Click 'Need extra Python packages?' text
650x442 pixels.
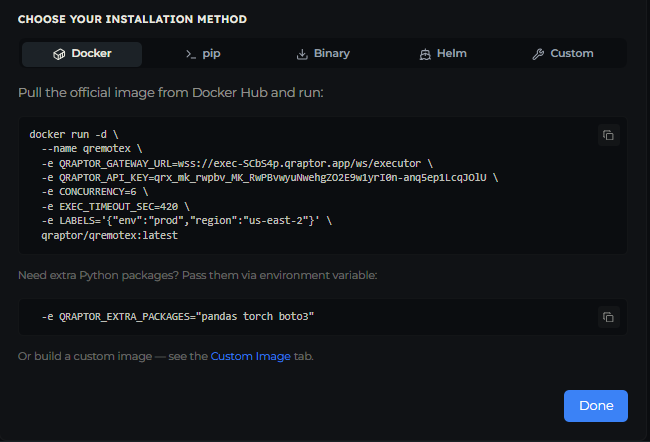tap(198, 275)
